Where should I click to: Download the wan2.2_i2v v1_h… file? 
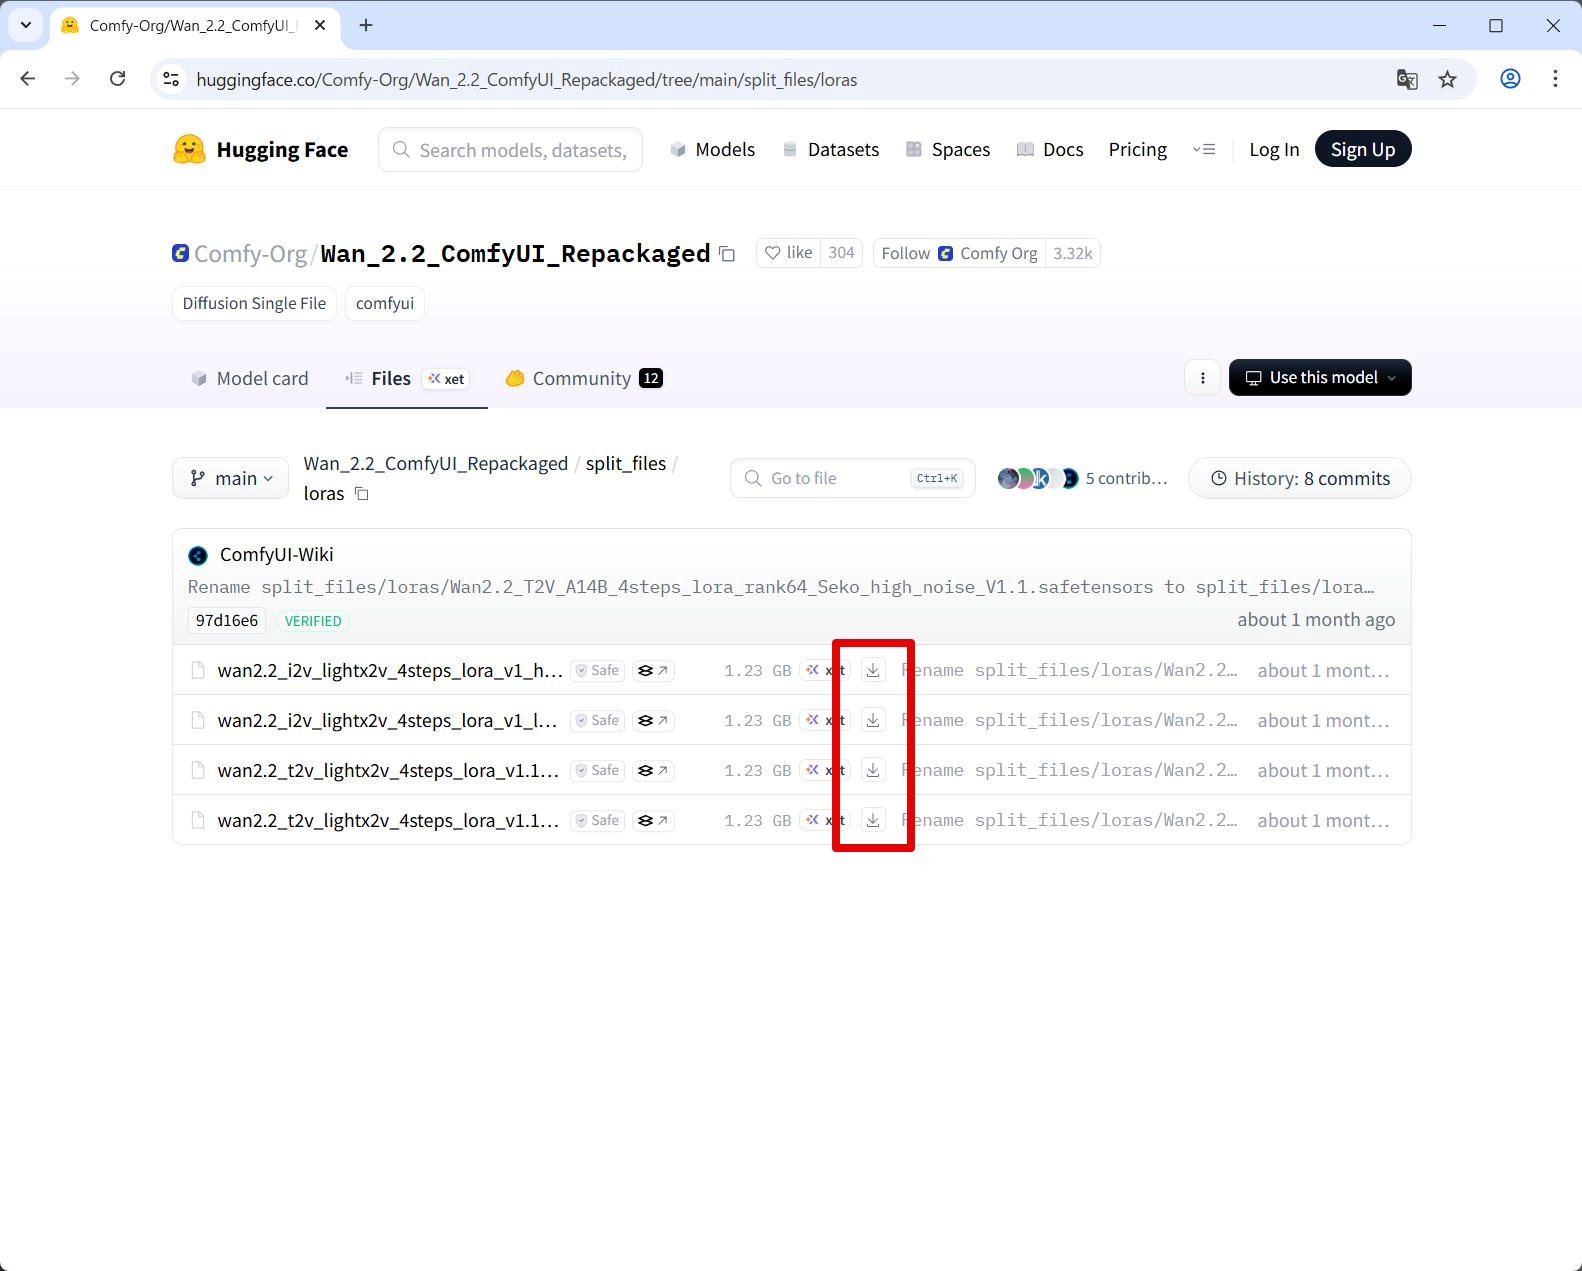(x=873, y=670)
